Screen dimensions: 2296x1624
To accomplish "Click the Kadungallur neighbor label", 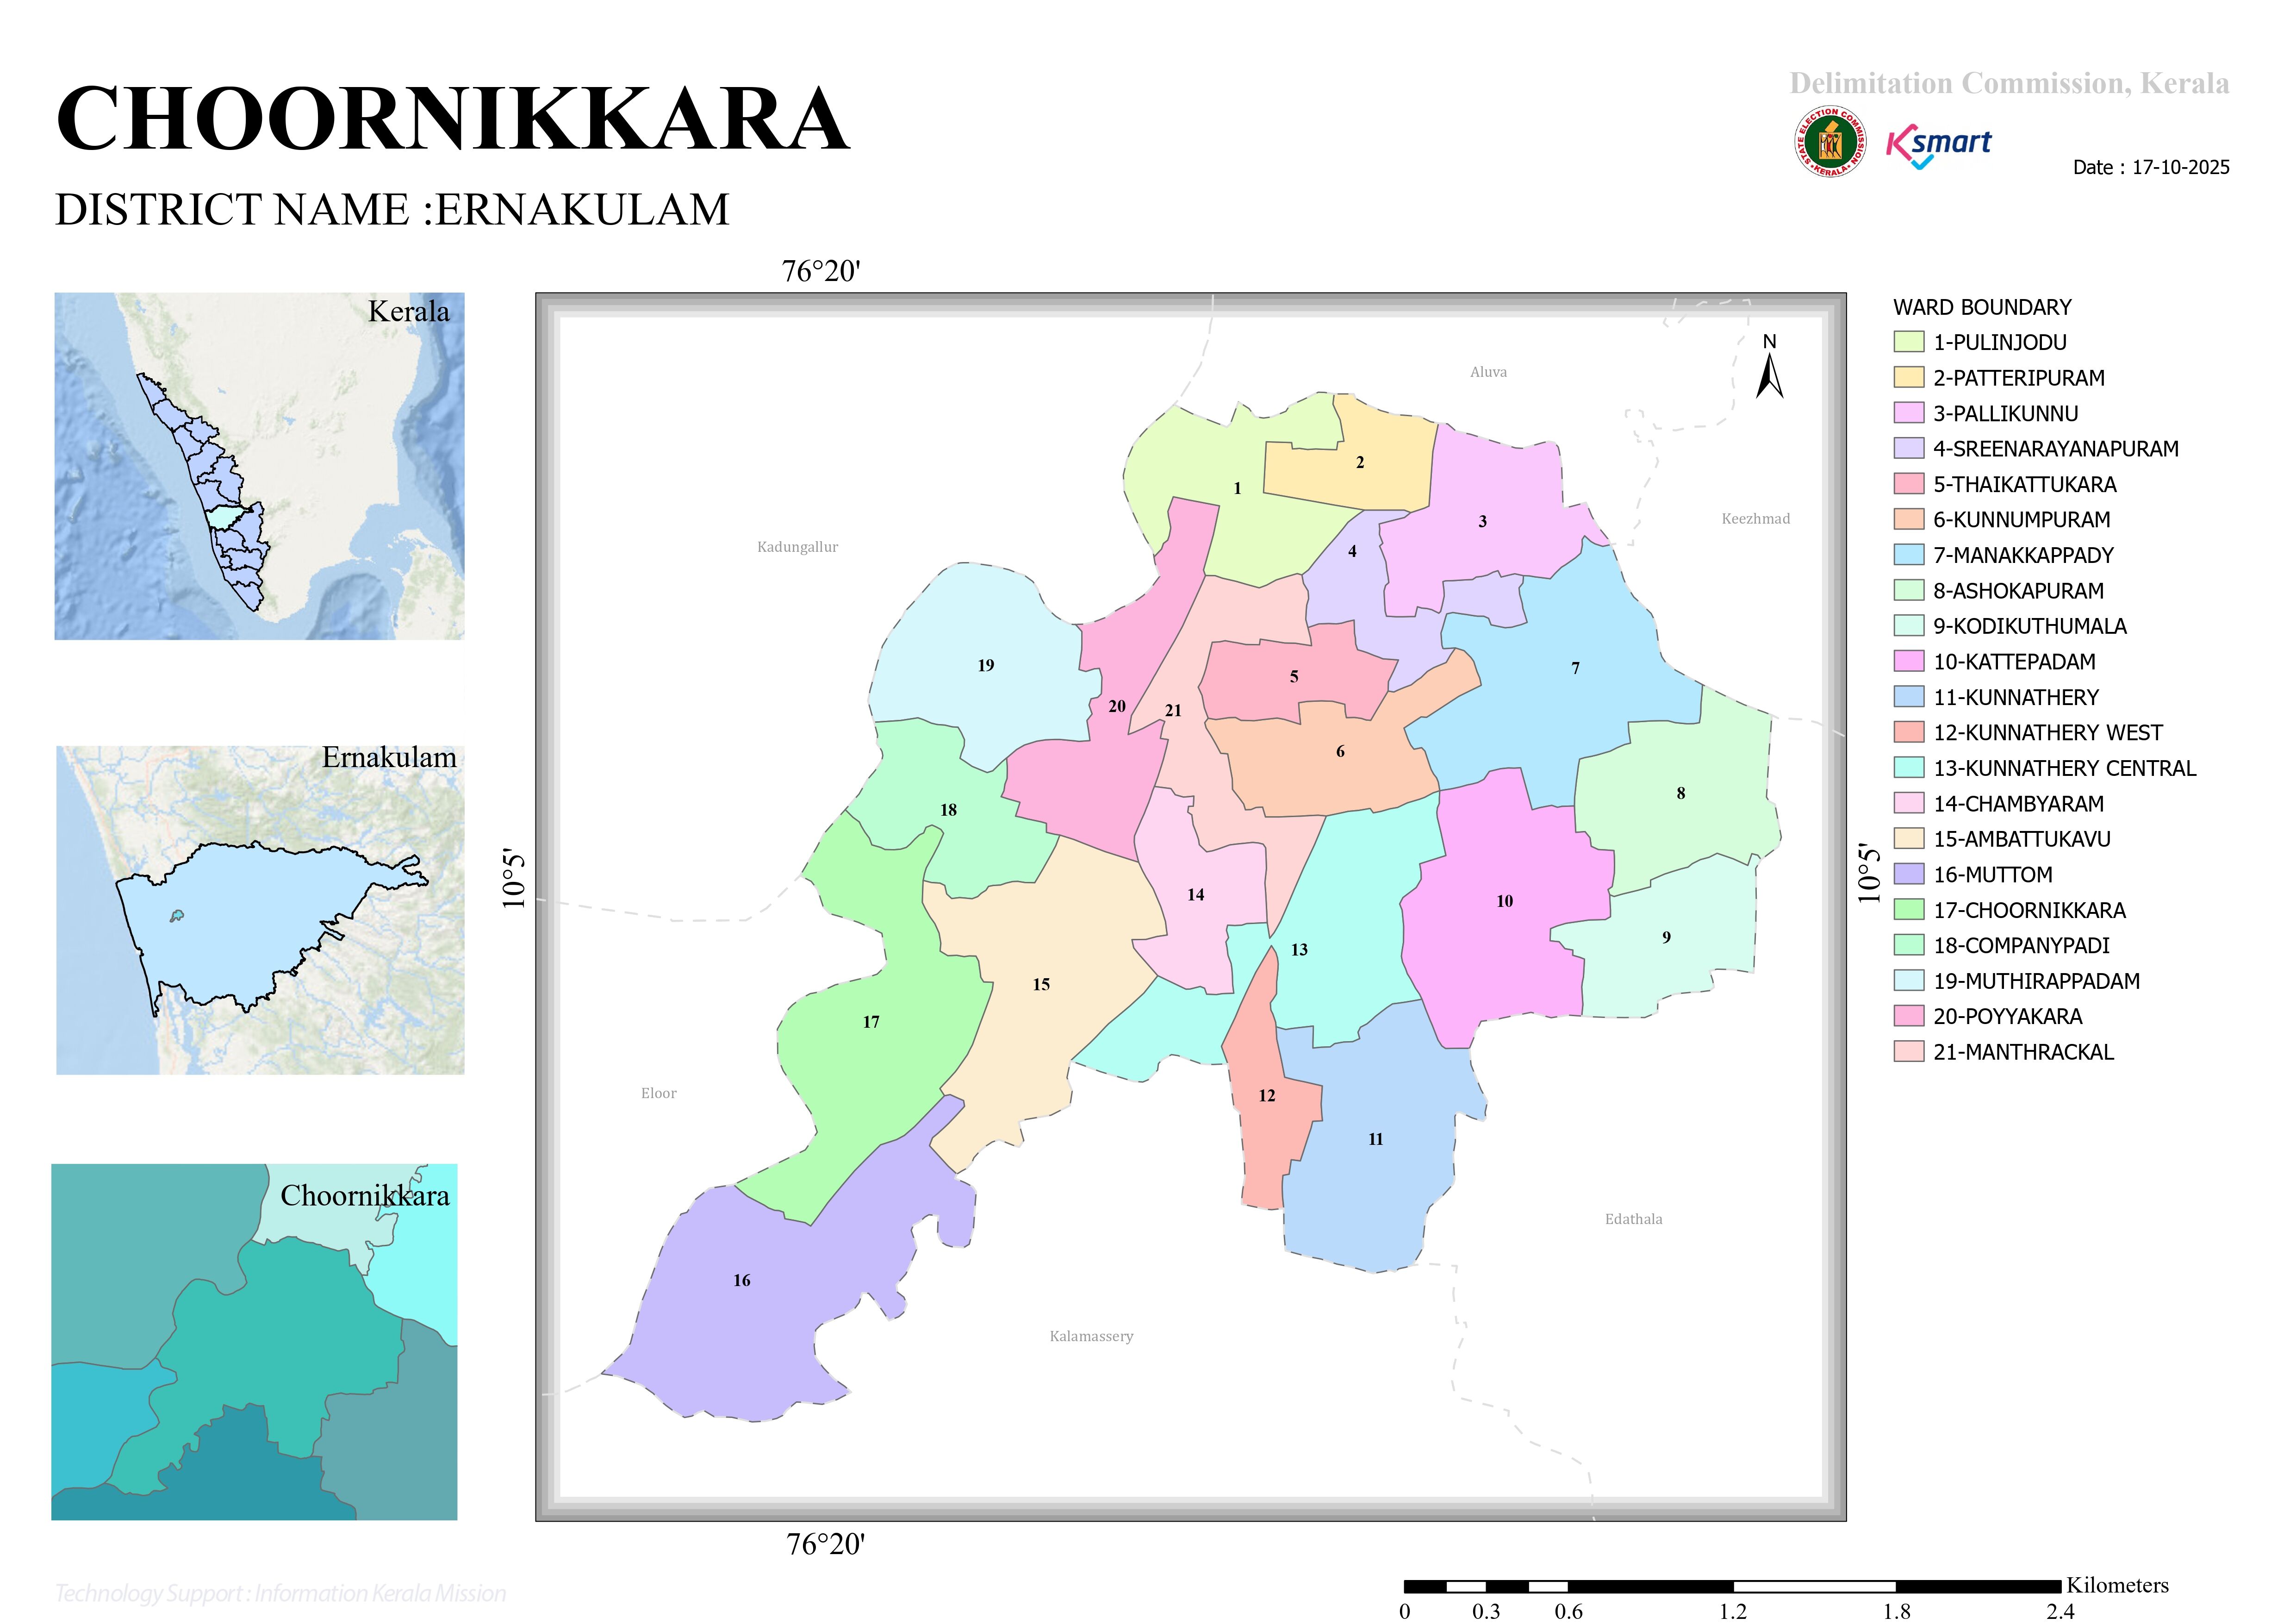I will click(x=797, y=547).
